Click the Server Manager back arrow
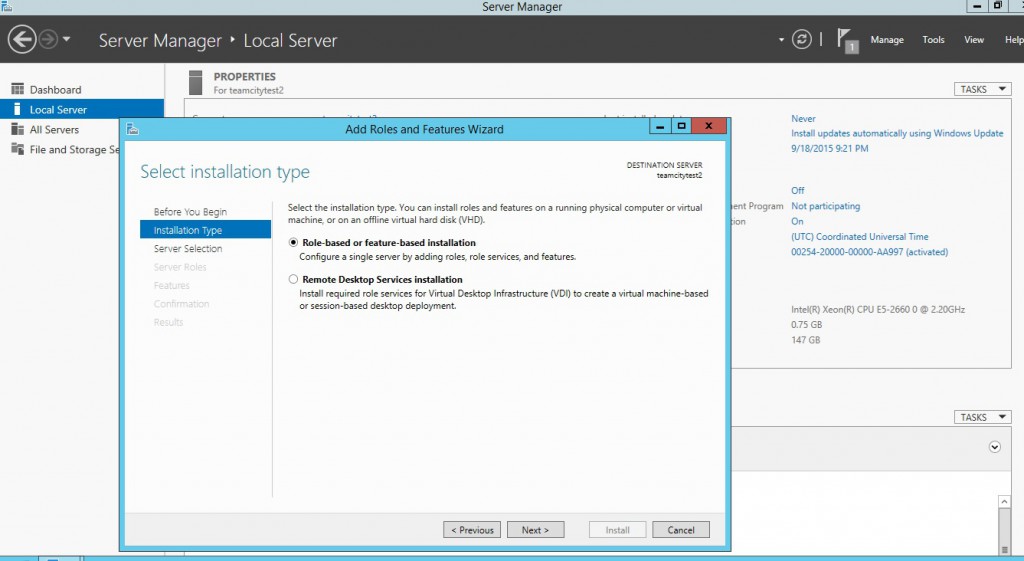The width and height of the screenshot is (1024, 561). tap(22, 40)
